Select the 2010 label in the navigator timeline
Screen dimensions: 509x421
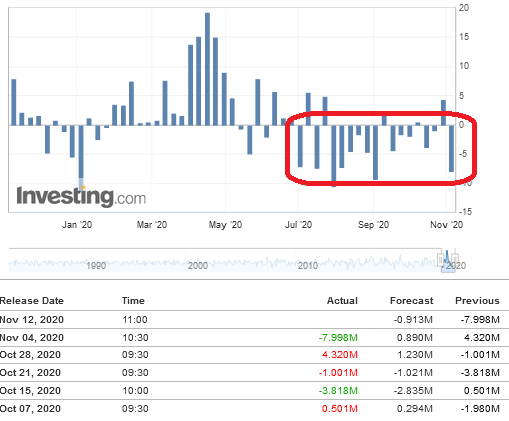(308, 266)
